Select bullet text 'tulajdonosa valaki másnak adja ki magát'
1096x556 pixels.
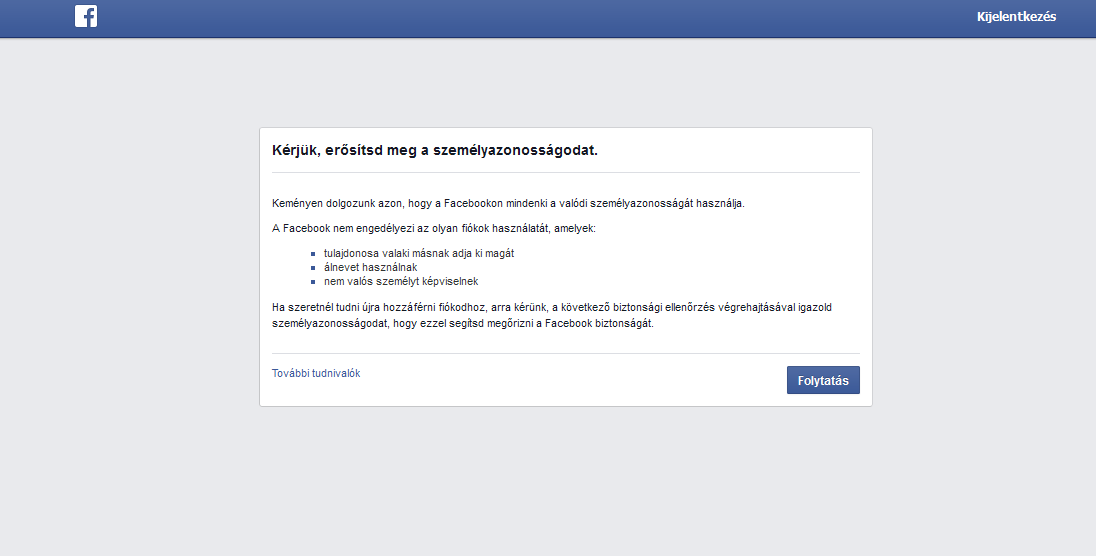pyautogui.click(x=419, y=253)
